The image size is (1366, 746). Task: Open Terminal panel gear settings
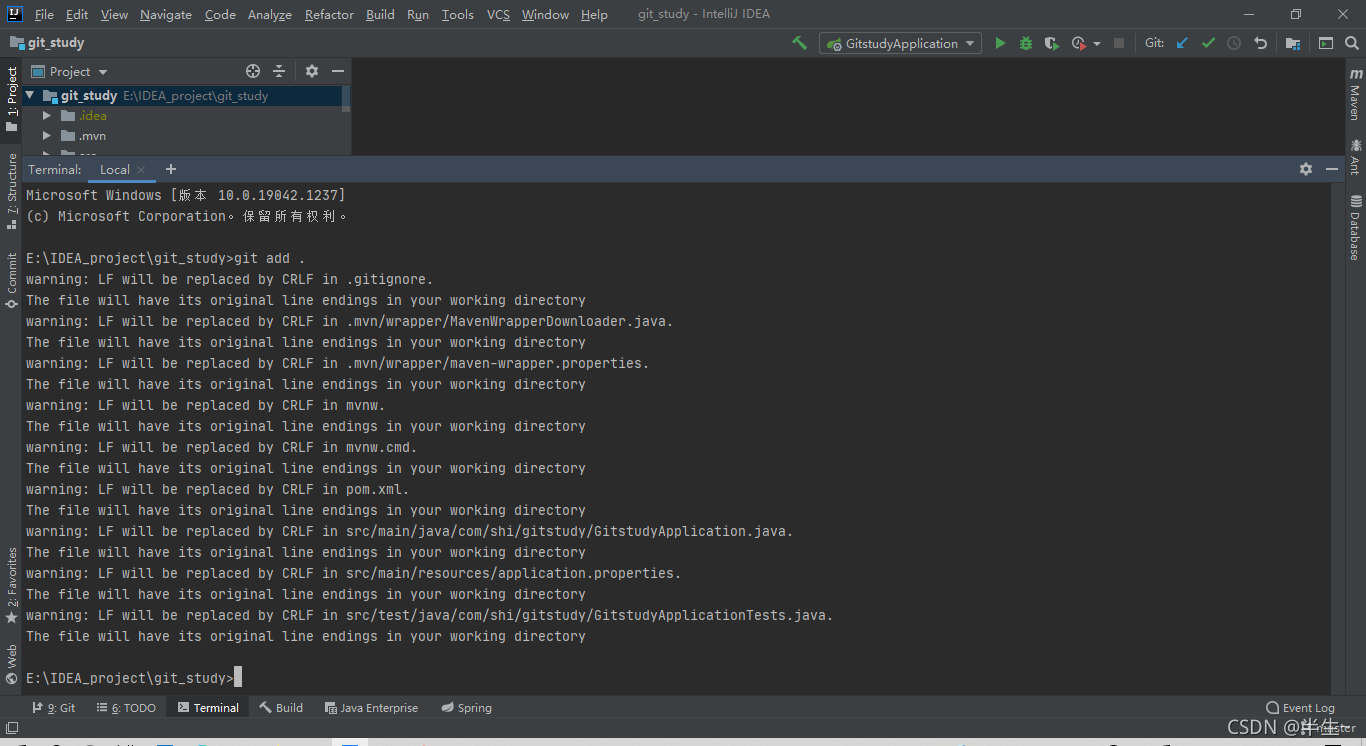1306,169
